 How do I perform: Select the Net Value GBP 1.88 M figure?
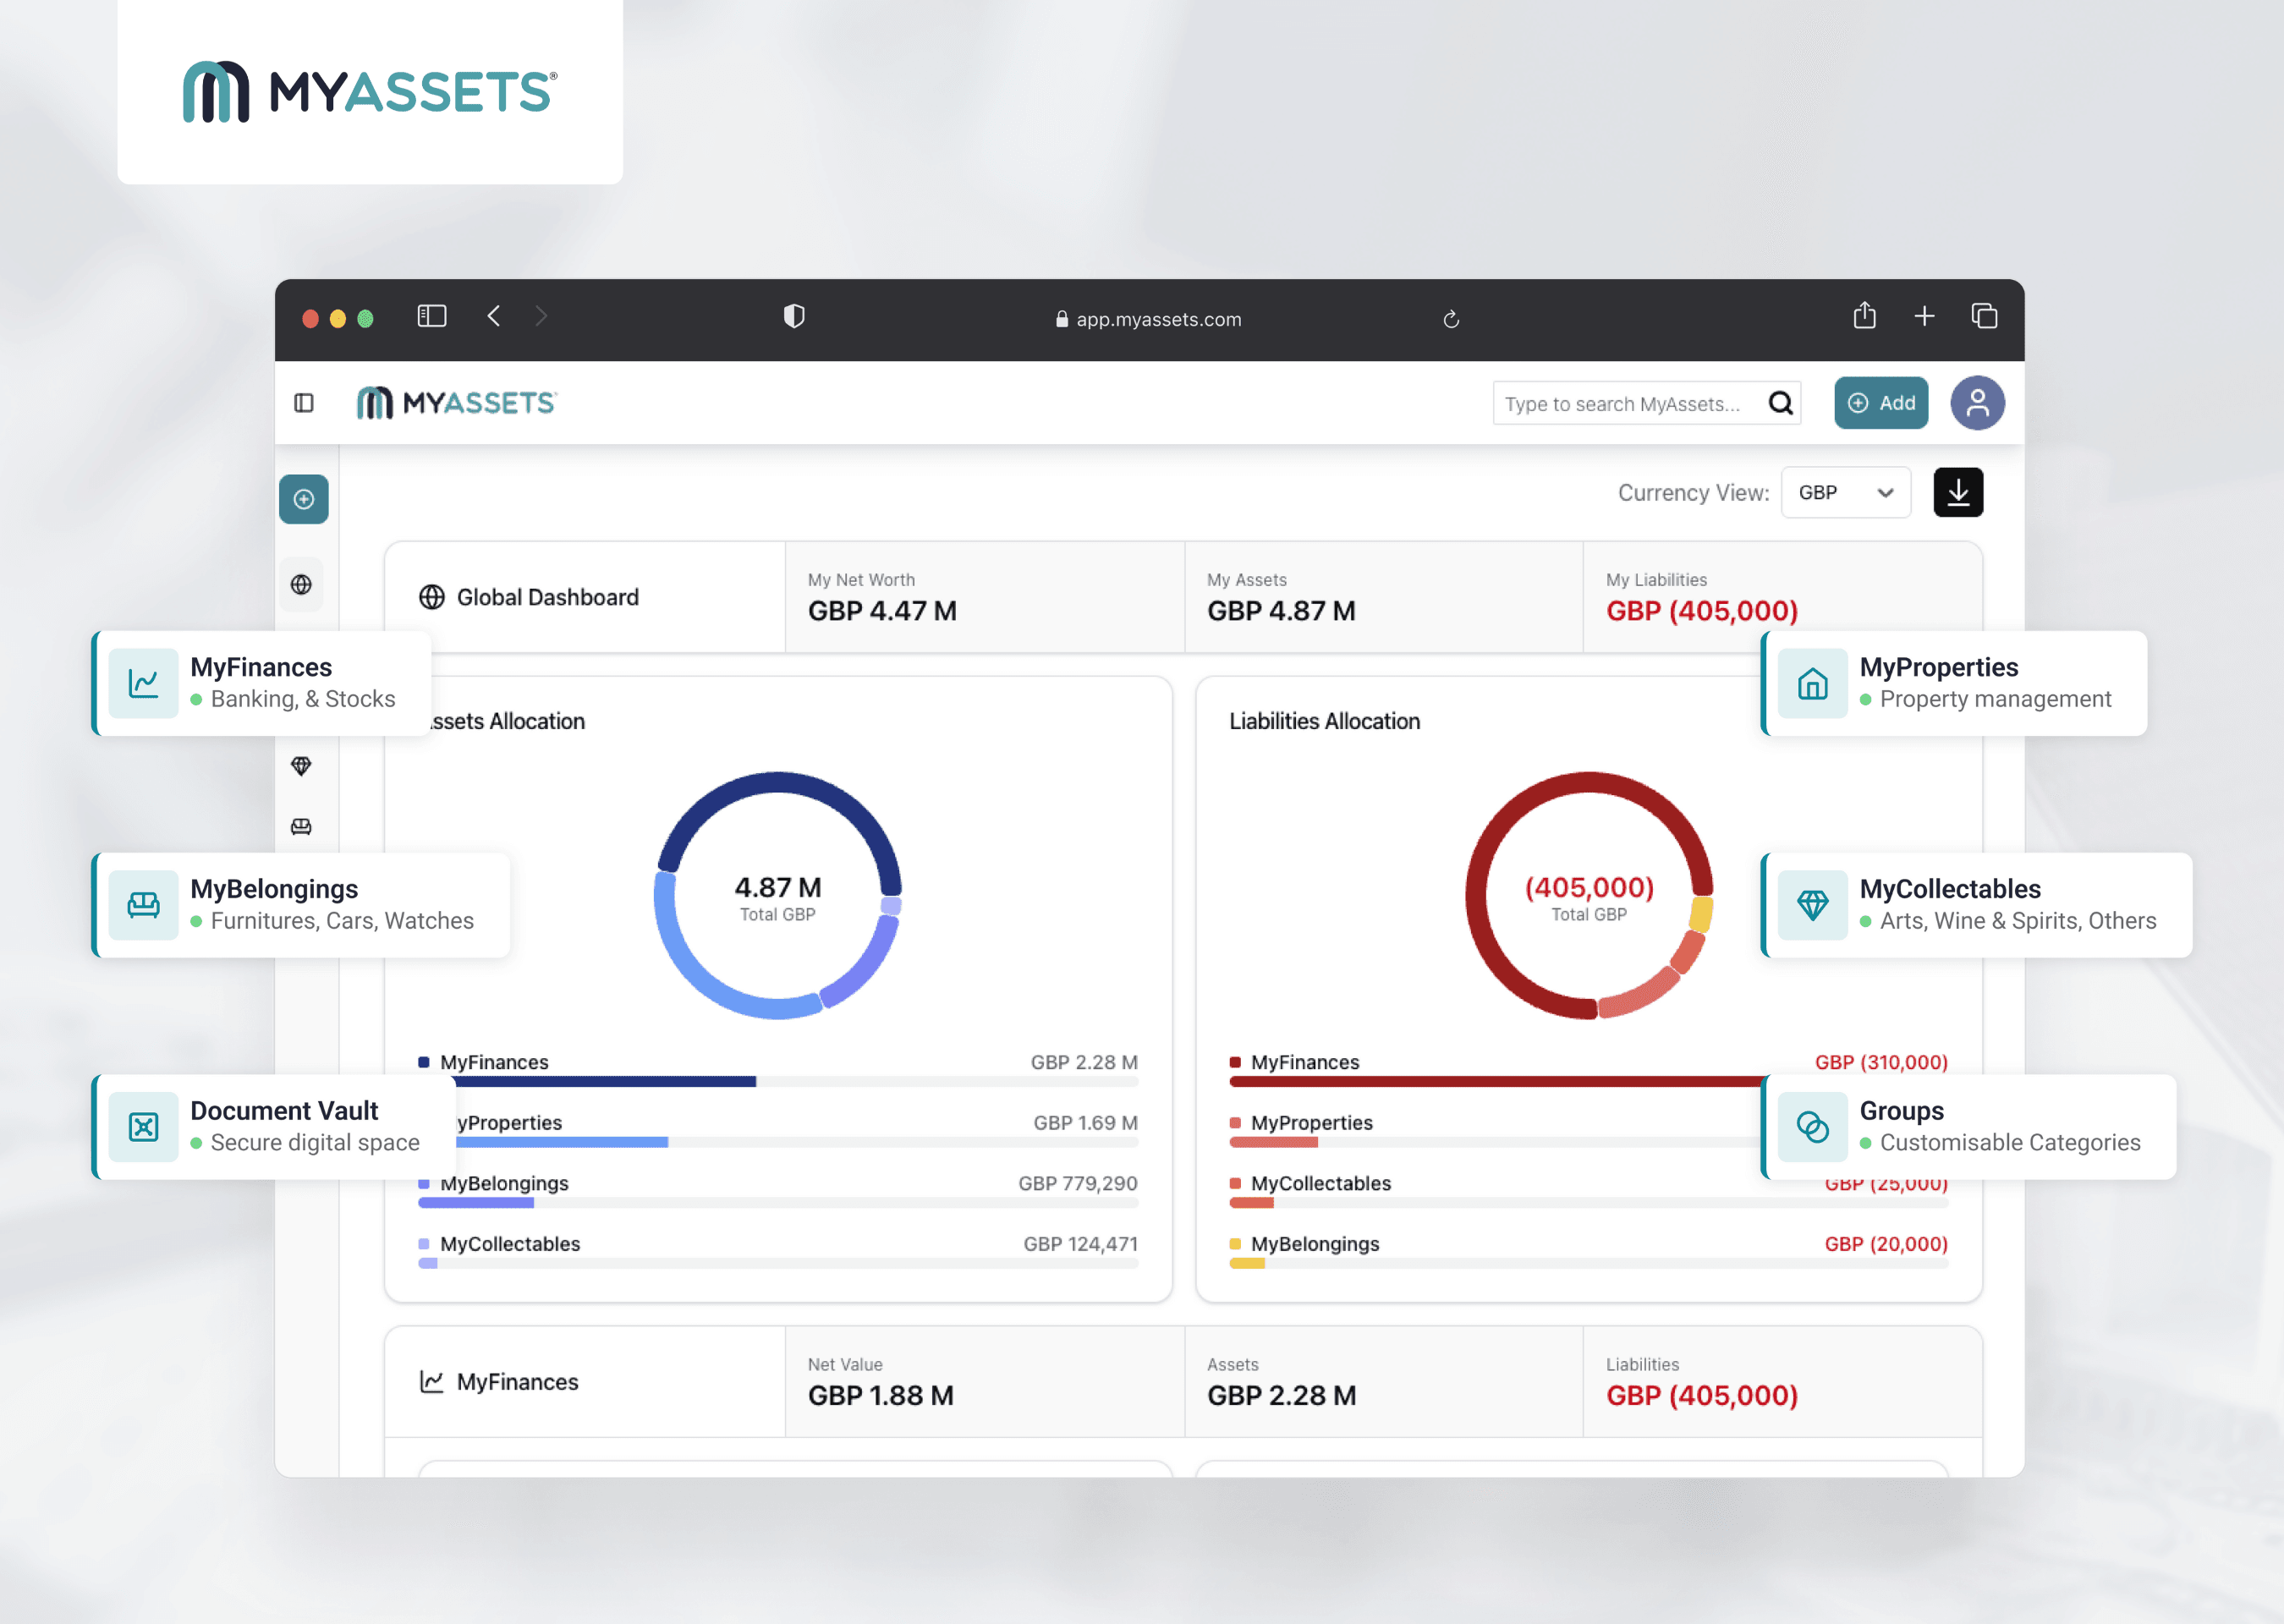point(880,1396)
